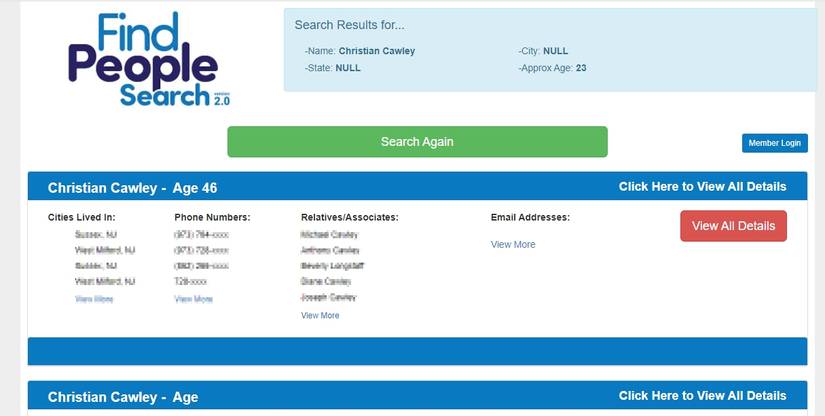This screenshot has width=825, height=416.
Task: Click the blurred phone number without area code
Action: [x=190, y=282]
